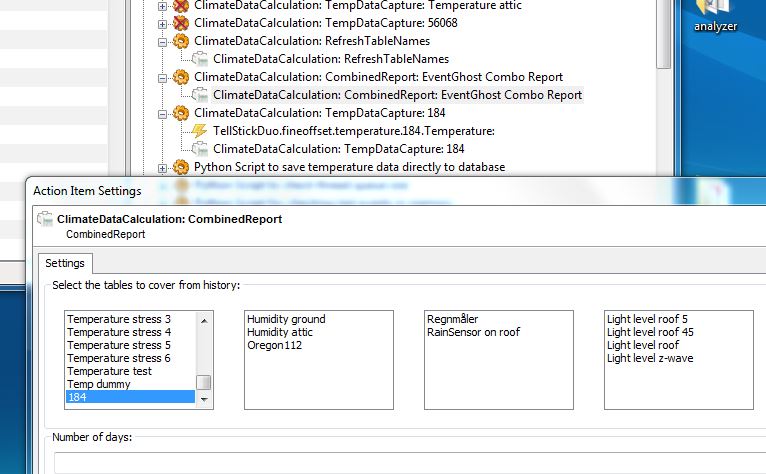Click the action icon of child RefreshTableNames item
The image size is (766, 474).
(x=199, y=59)
